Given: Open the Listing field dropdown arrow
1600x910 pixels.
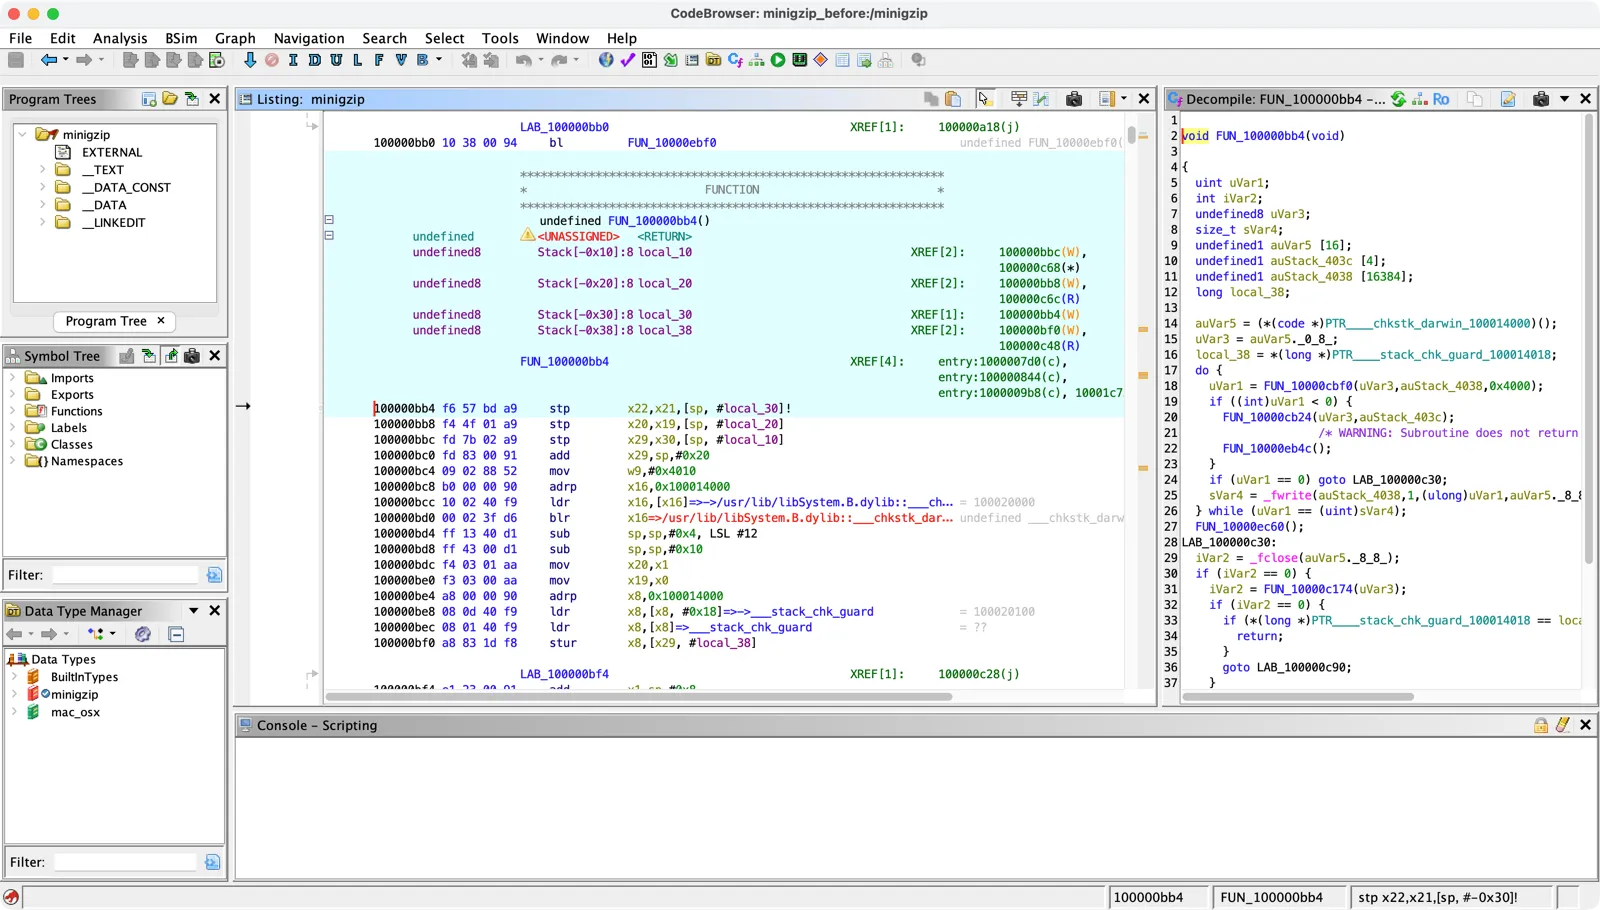Looking at the screenshot, I should point(1124,99).
